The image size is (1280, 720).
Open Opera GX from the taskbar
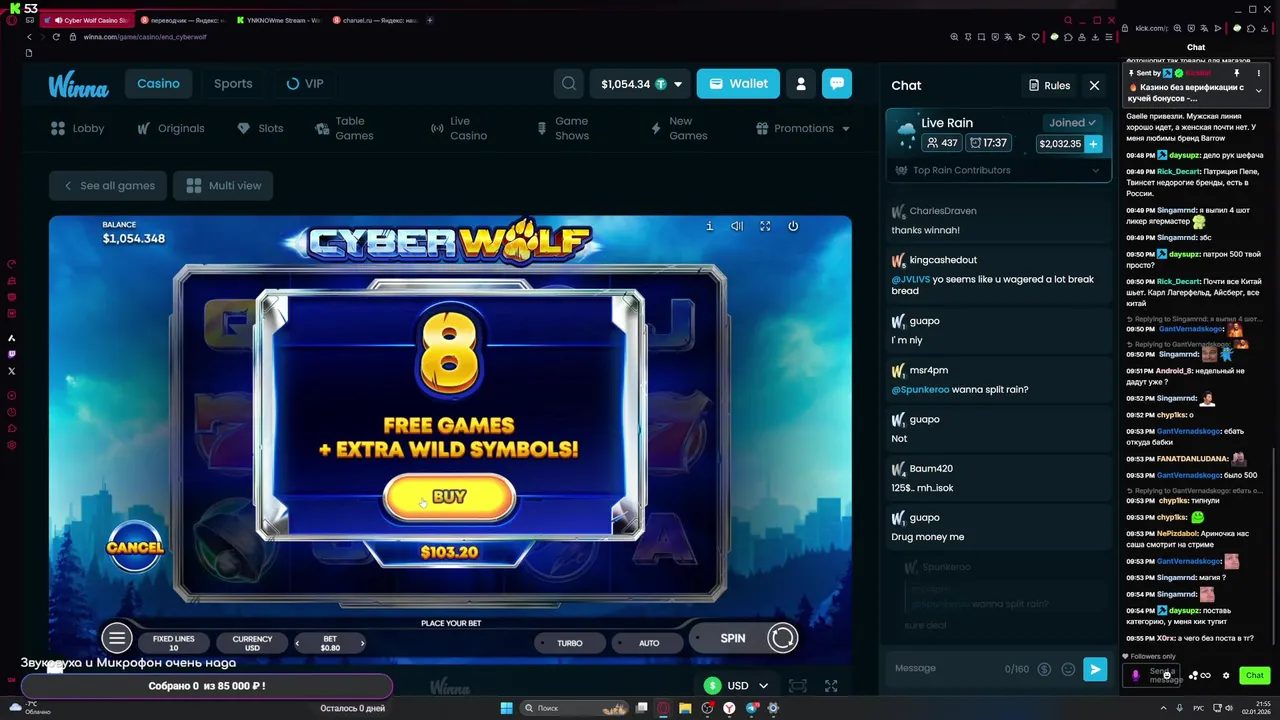tap(663, 708)
